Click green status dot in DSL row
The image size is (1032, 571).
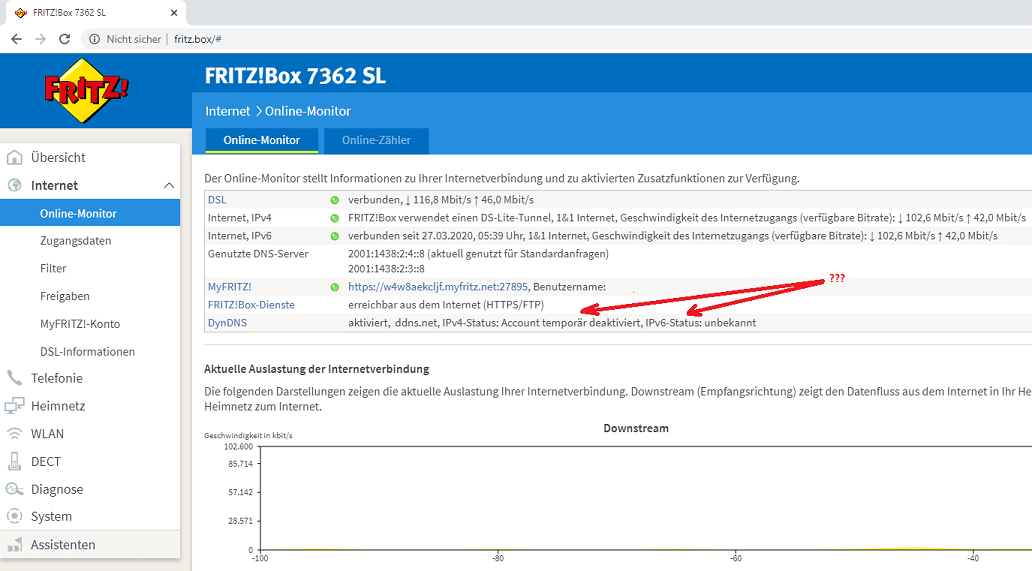tap(334, 200)
